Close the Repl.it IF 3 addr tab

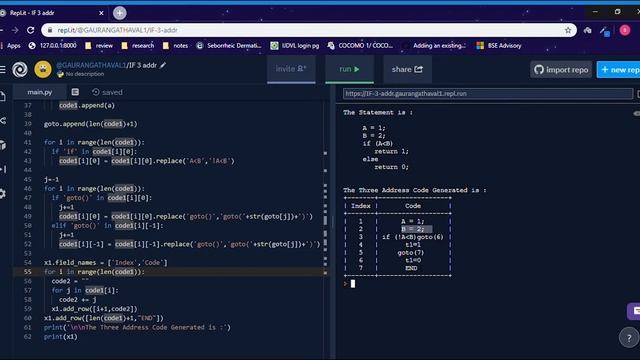pyautogui.click(x=101, y=13)
